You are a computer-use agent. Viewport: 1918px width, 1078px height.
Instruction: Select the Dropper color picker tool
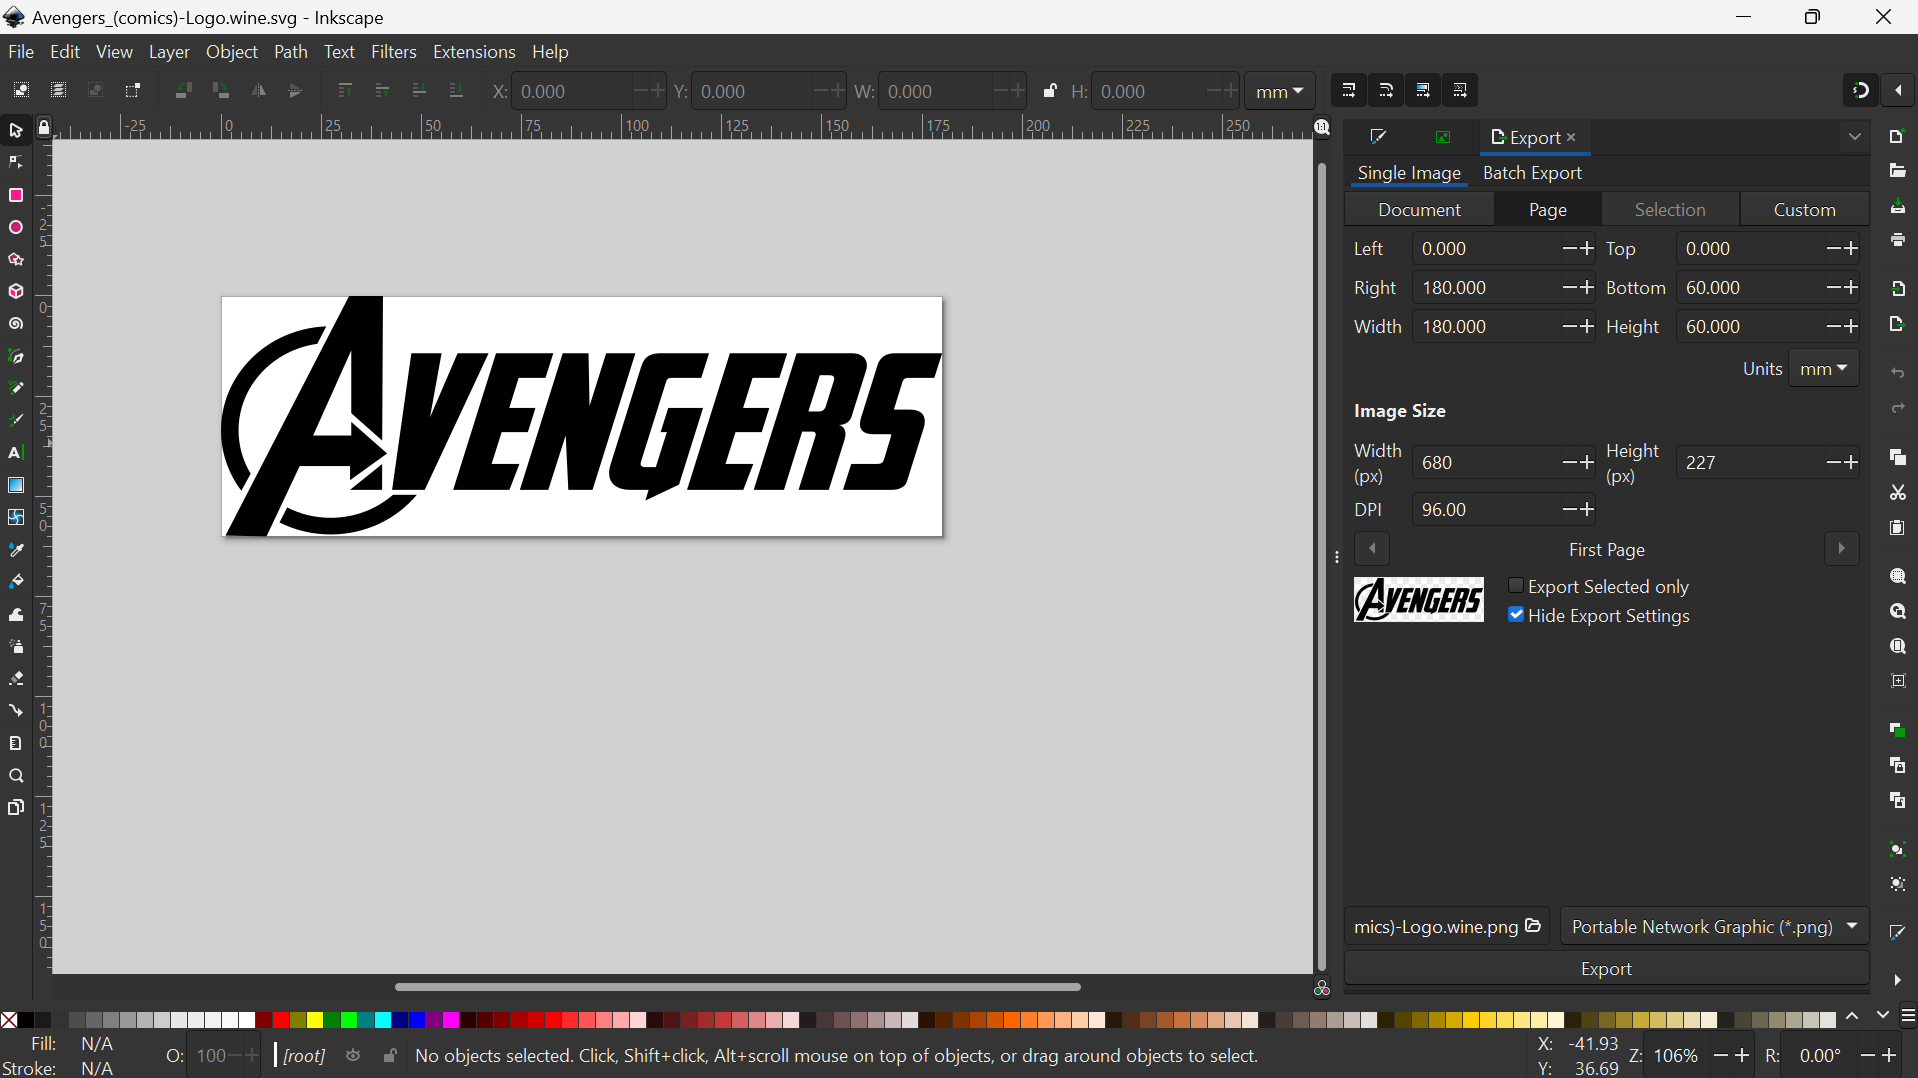[x=16, y=550]
